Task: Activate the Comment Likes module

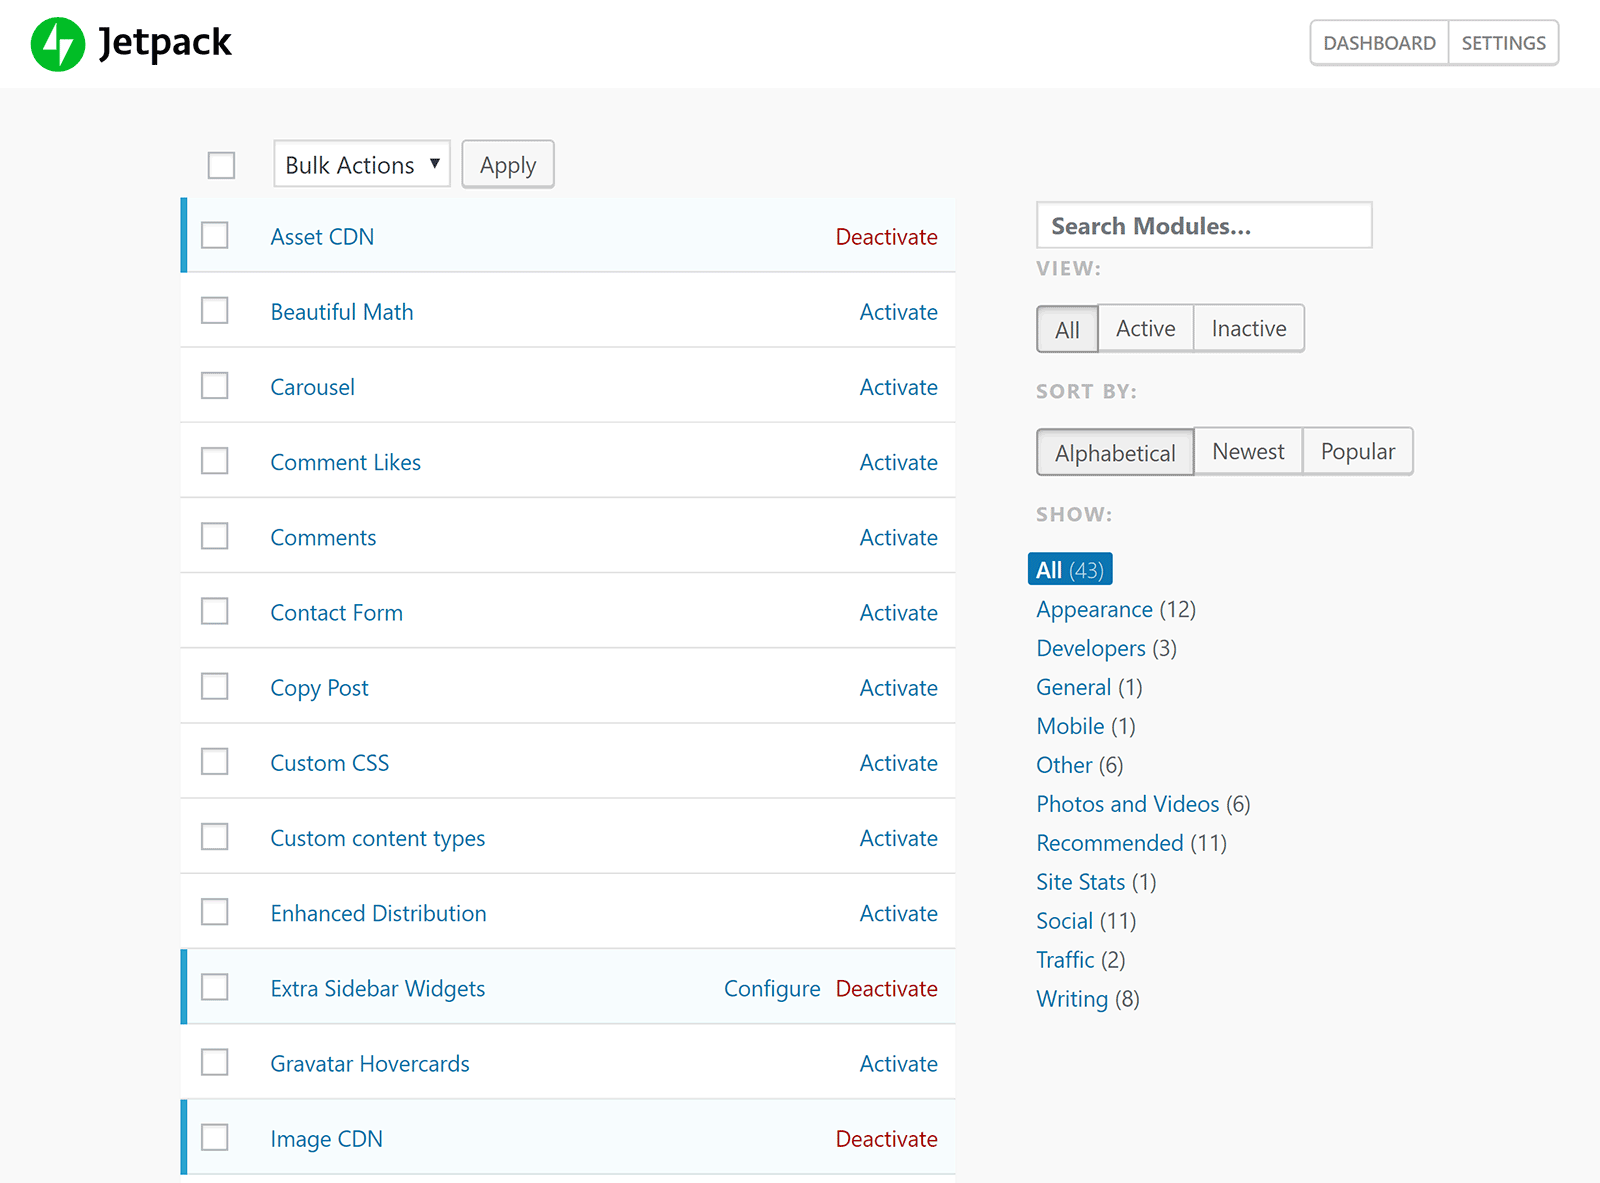Action: point(898,462)
